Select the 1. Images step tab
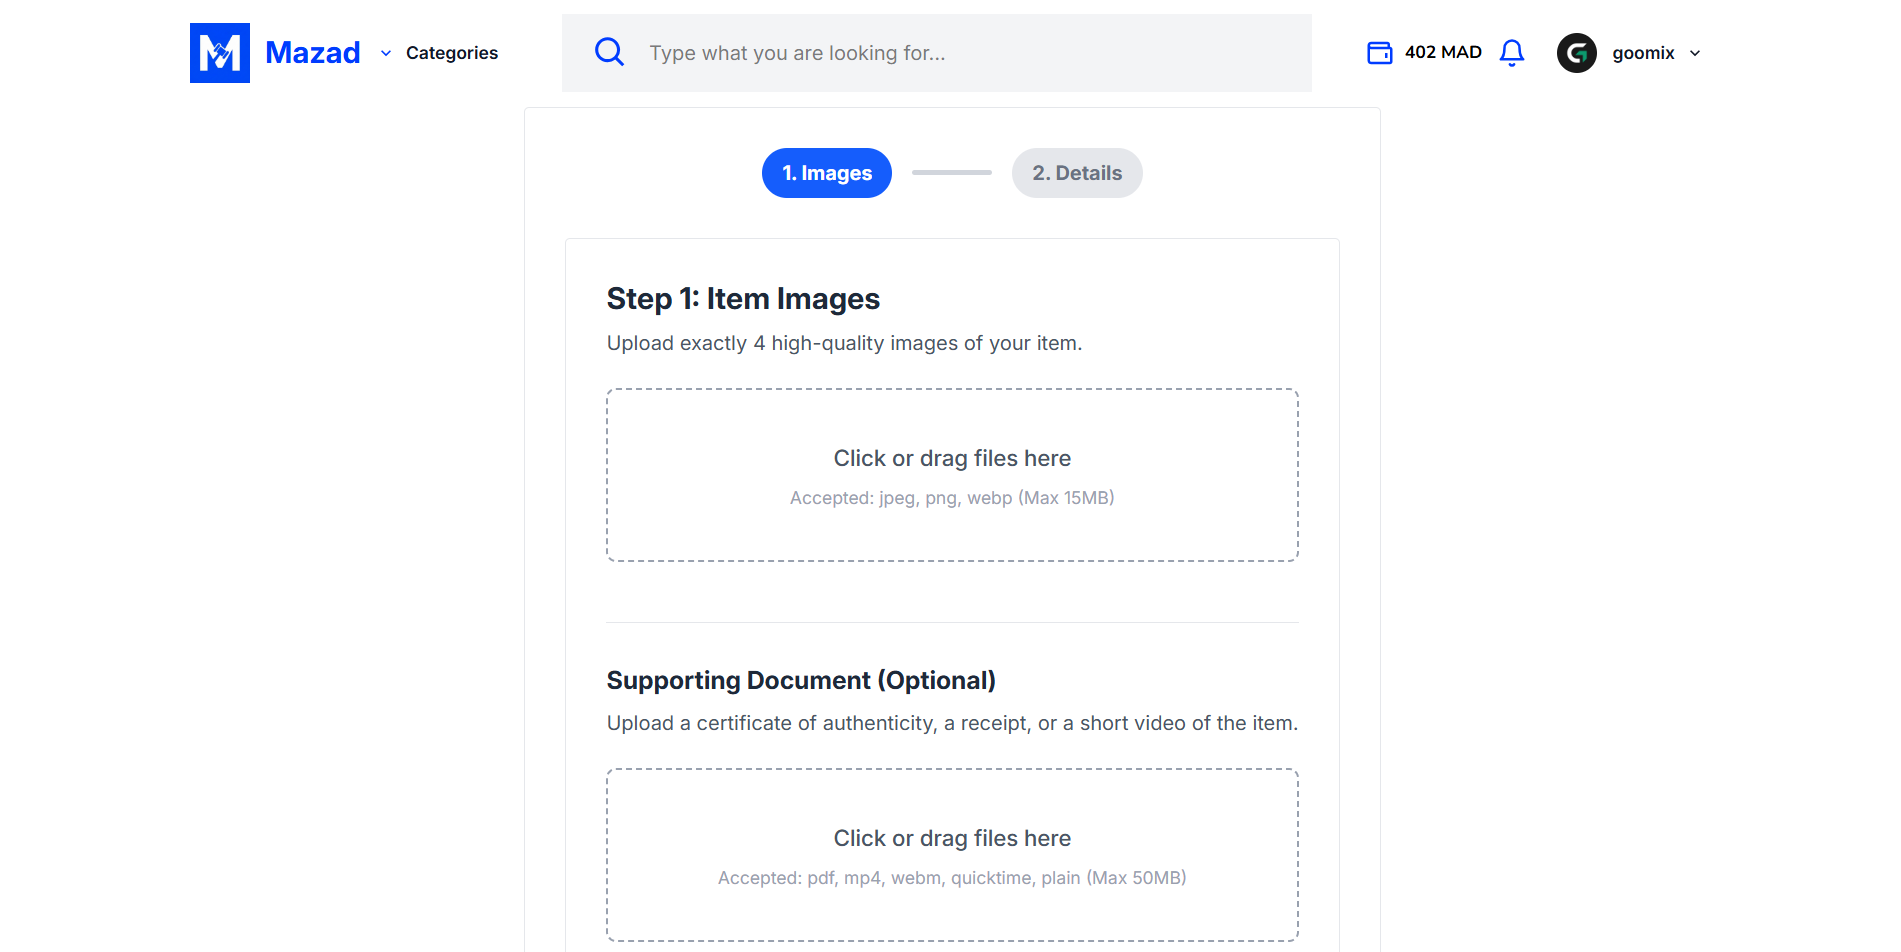1901x952 pixels. point(827,173)
